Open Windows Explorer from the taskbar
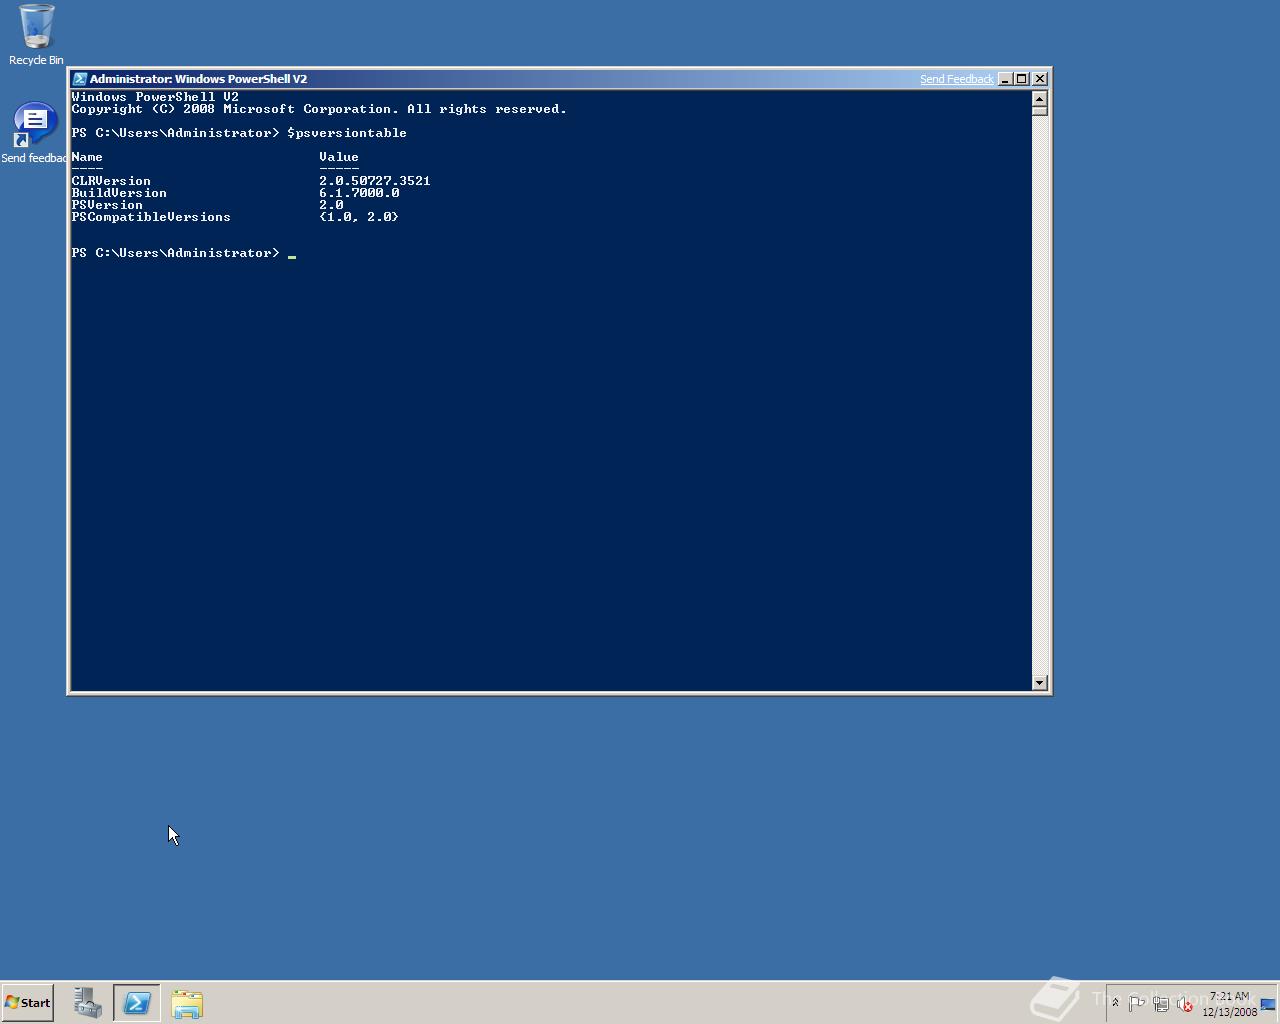Image resolution: width=1280 pixels, height=1024 pixels. coord(187,1003)
